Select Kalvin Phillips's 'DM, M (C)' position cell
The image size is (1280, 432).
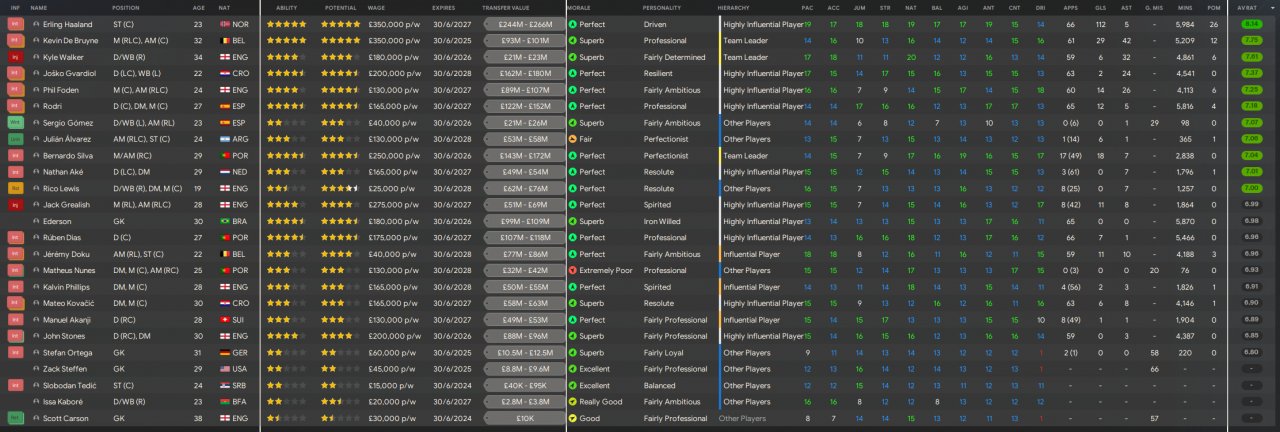click(130, 287)
